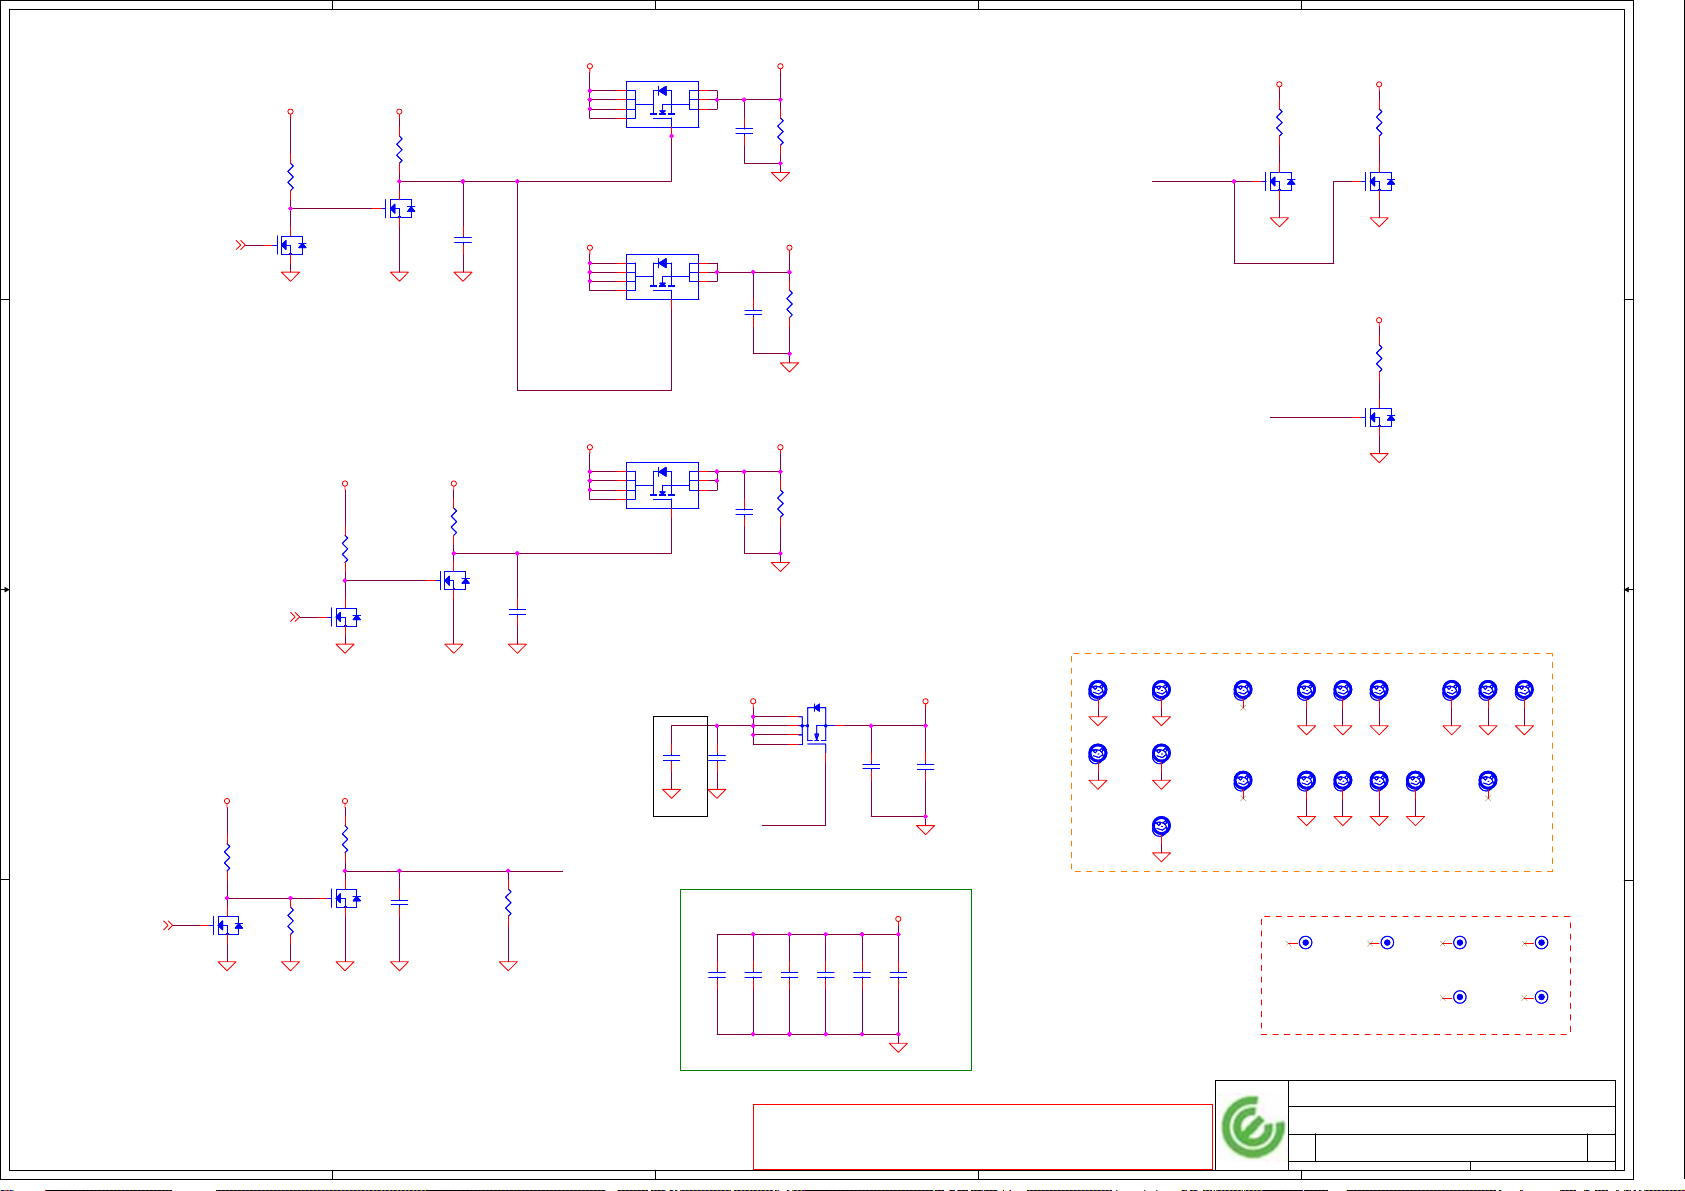Click the green company logo in title block
The height and width of the screenshot is (1191, 1685).
[1252, 1128]
